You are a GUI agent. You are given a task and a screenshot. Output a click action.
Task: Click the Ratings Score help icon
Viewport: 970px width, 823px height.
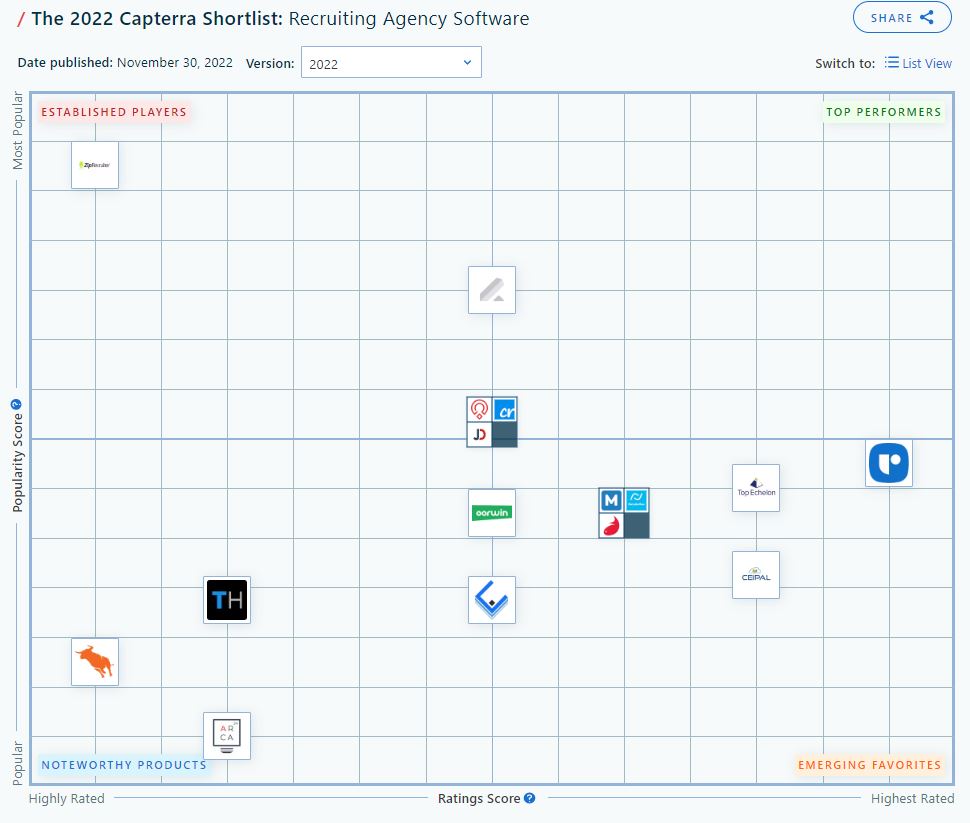pyautogui.click(x=530, y=798)
